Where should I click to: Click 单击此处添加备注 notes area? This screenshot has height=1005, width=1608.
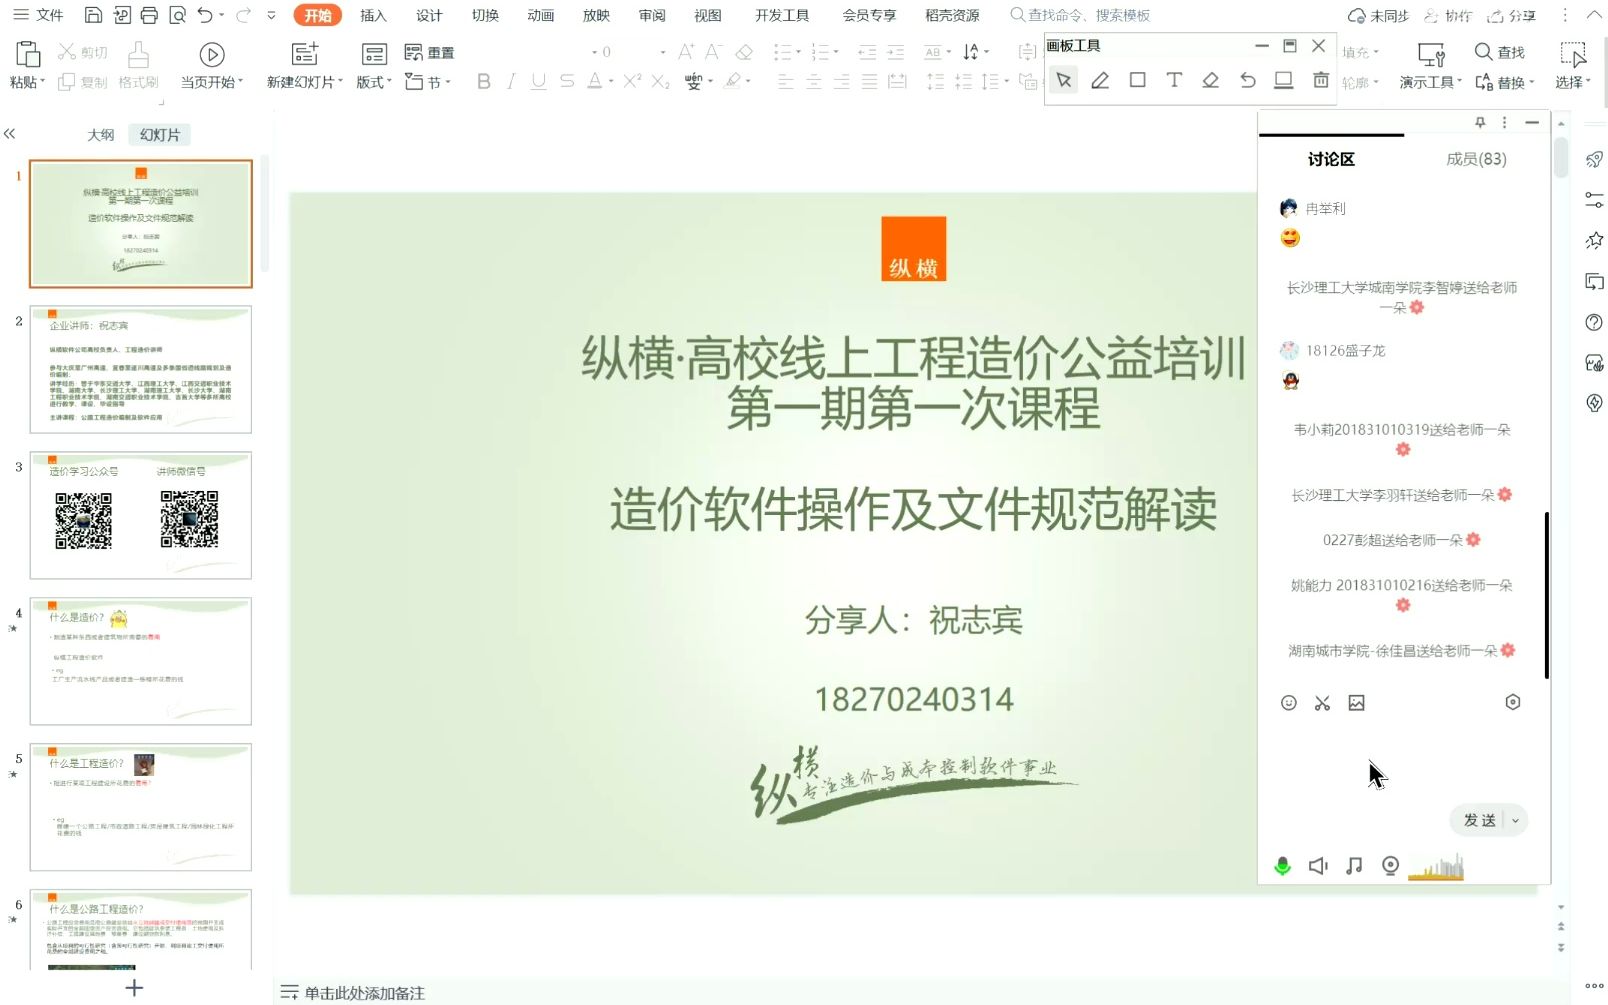364,993
